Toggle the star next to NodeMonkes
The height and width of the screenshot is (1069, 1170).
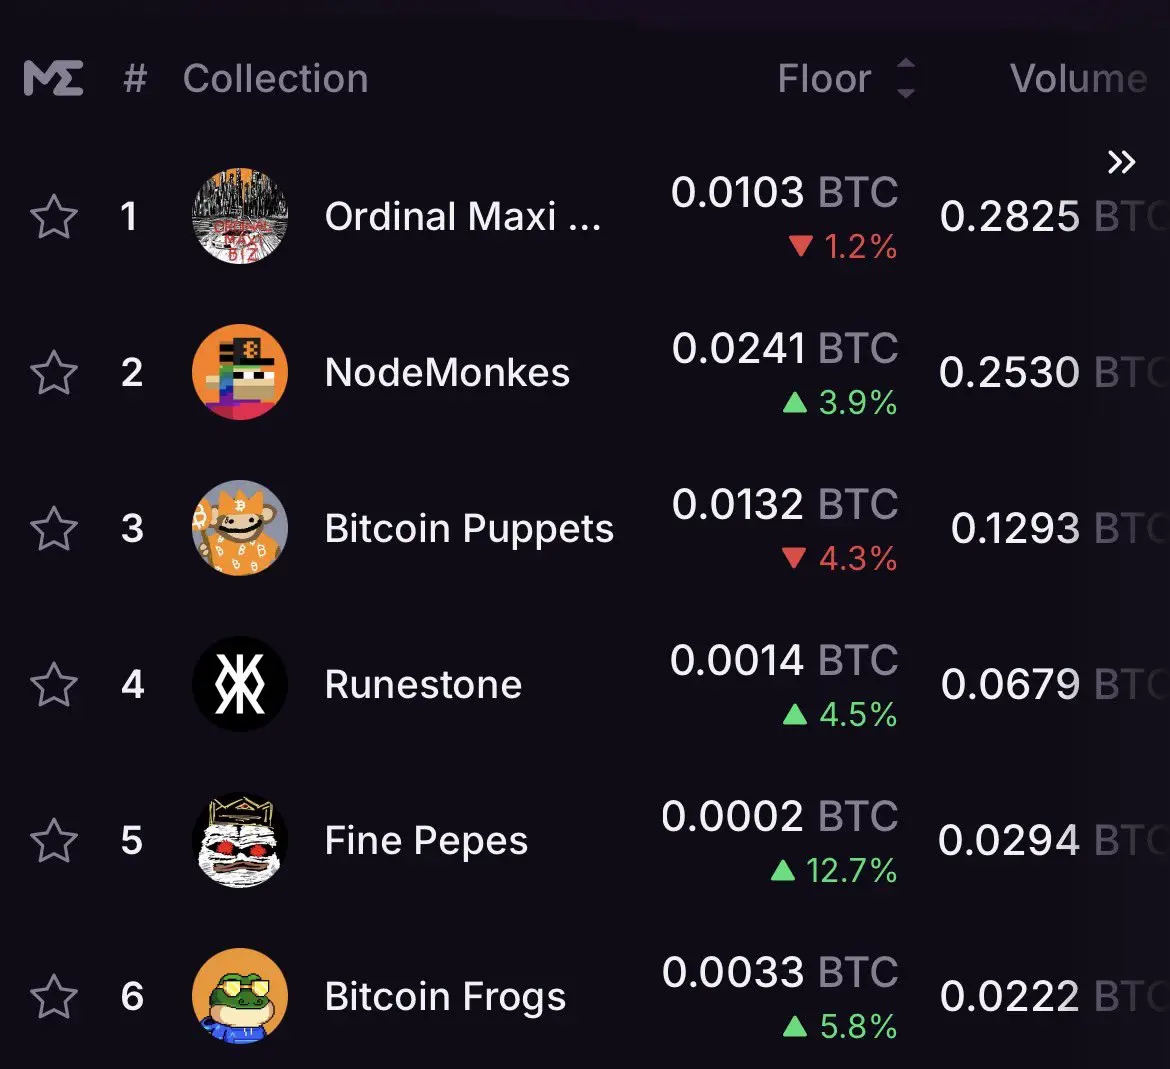coord(54,372)
